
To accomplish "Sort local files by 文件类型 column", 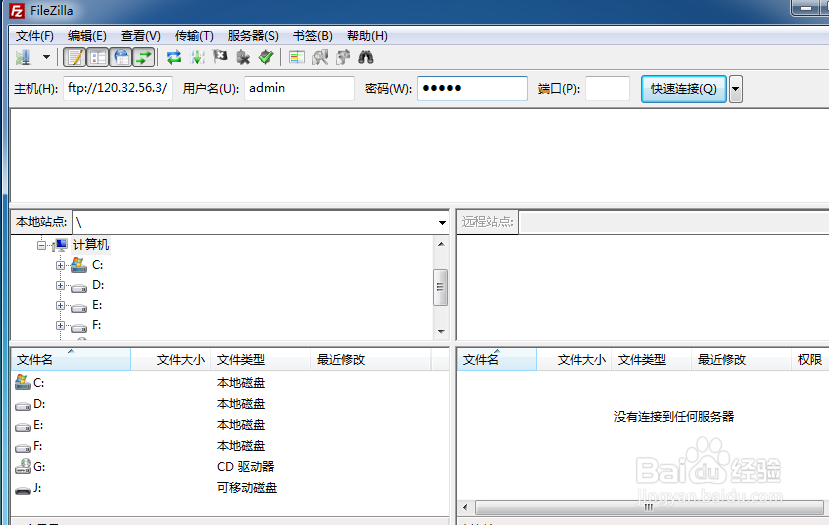I will coord(261,360).
